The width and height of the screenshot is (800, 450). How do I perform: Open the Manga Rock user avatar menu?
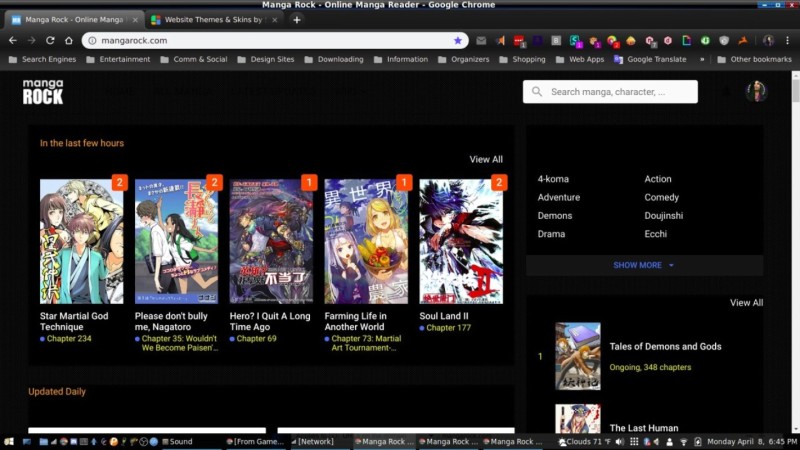tap(757, 91)
